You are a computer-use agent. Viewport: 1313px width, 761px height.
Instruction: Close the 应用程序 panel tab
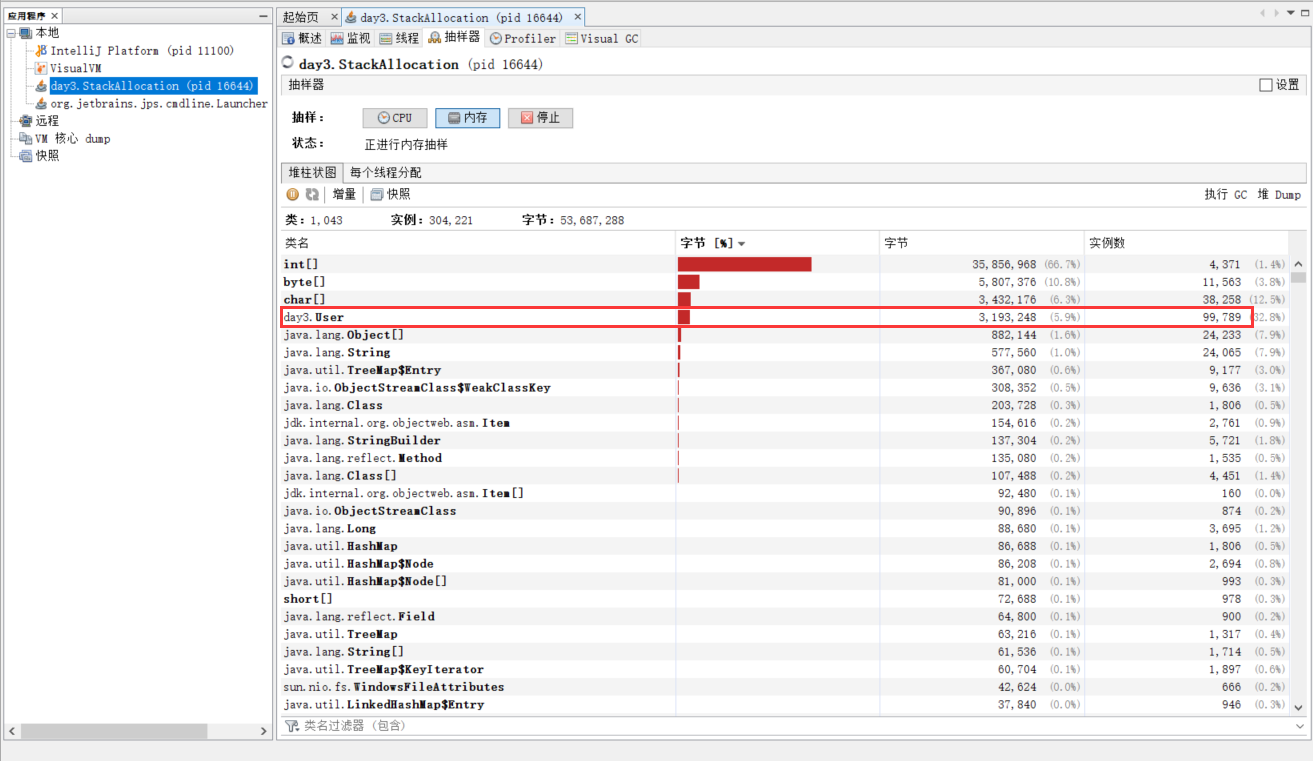(x=54, y=16)
